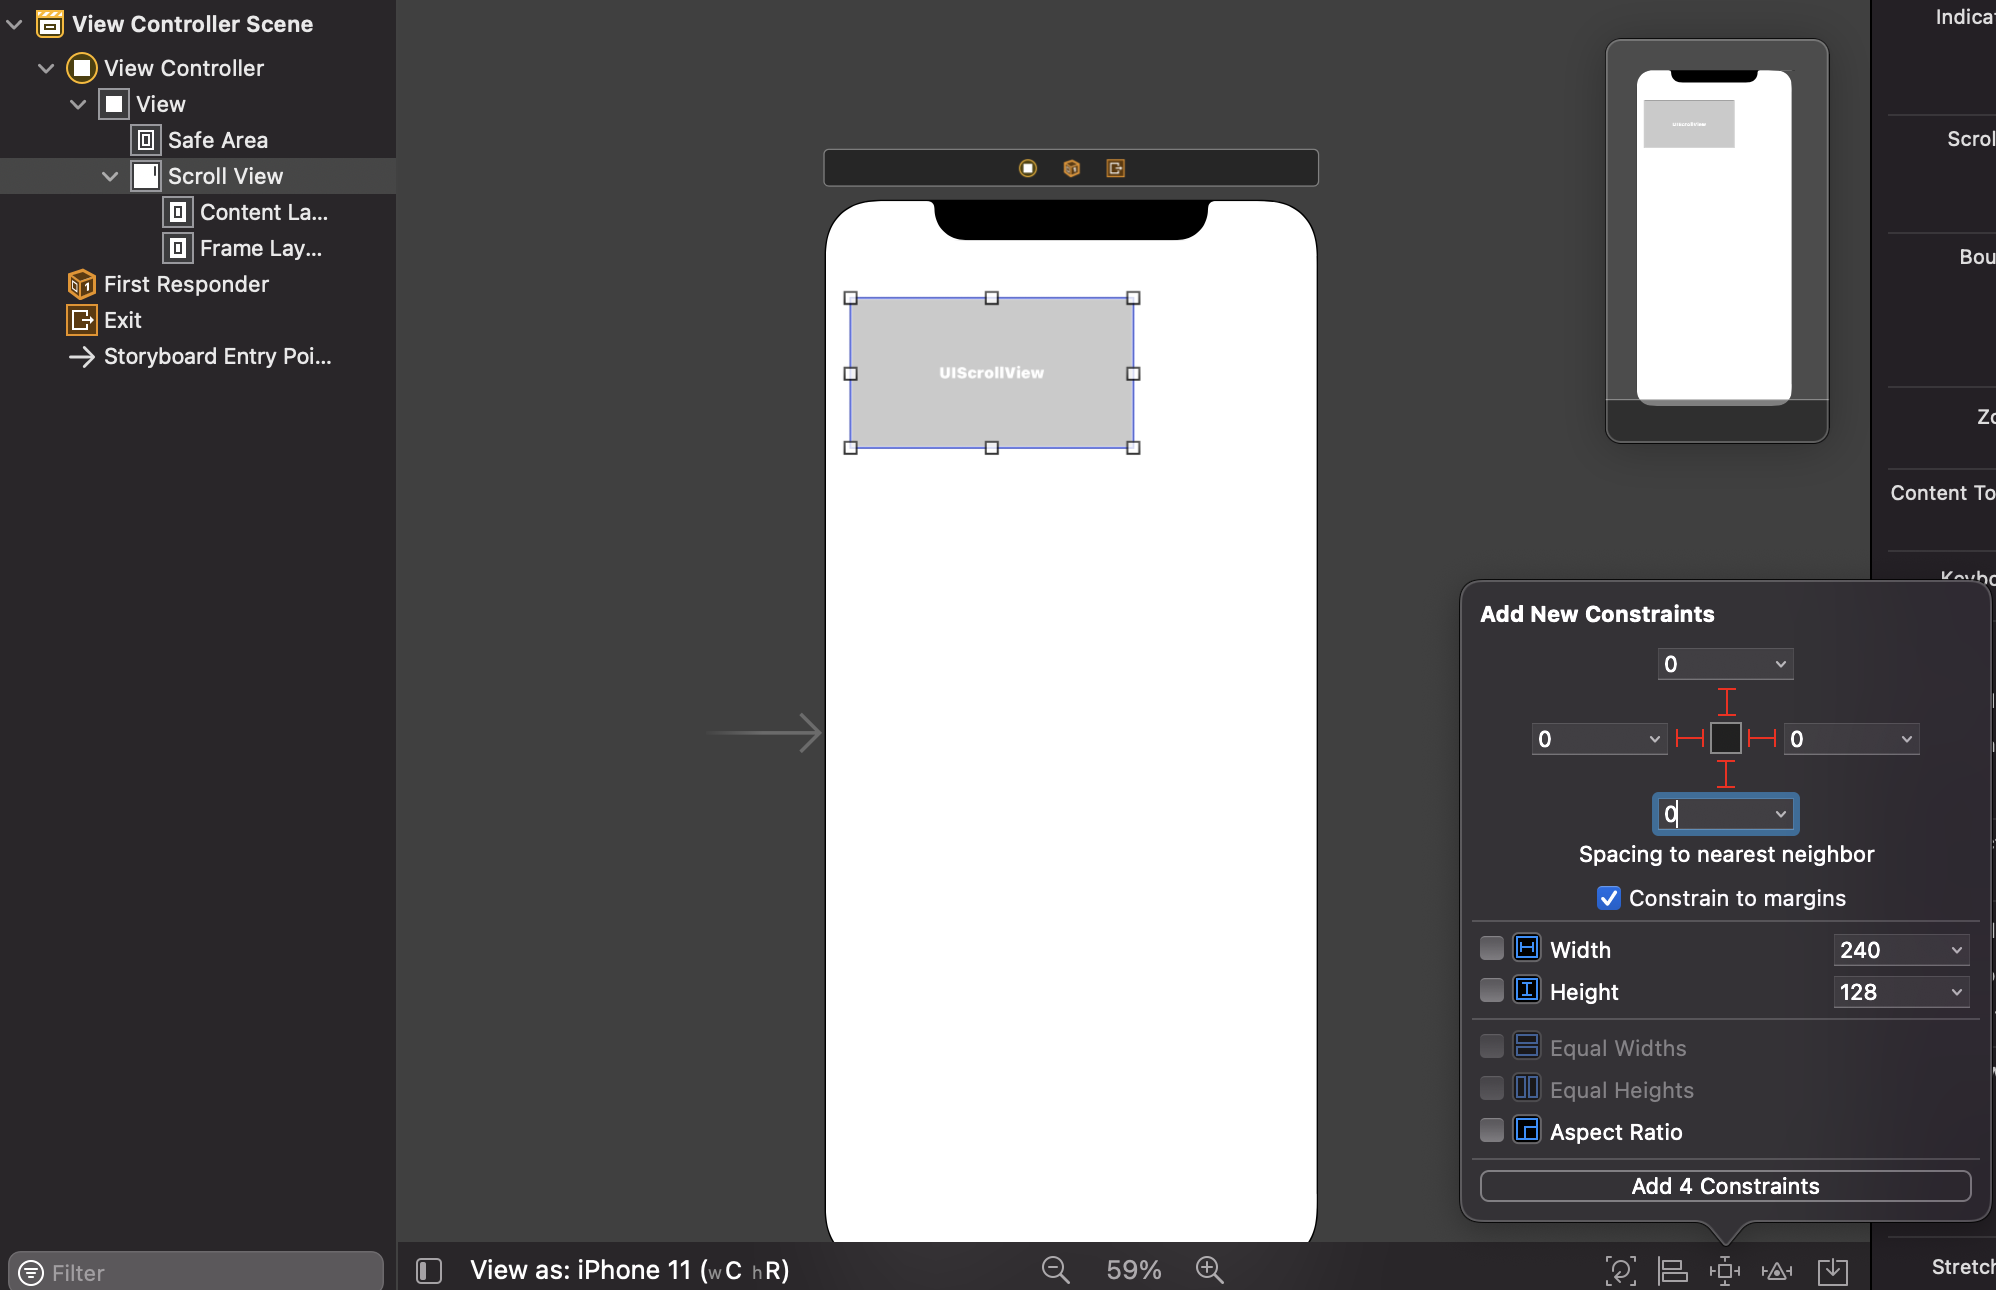Enable the Height constraint checkbox

[1491, 990]
